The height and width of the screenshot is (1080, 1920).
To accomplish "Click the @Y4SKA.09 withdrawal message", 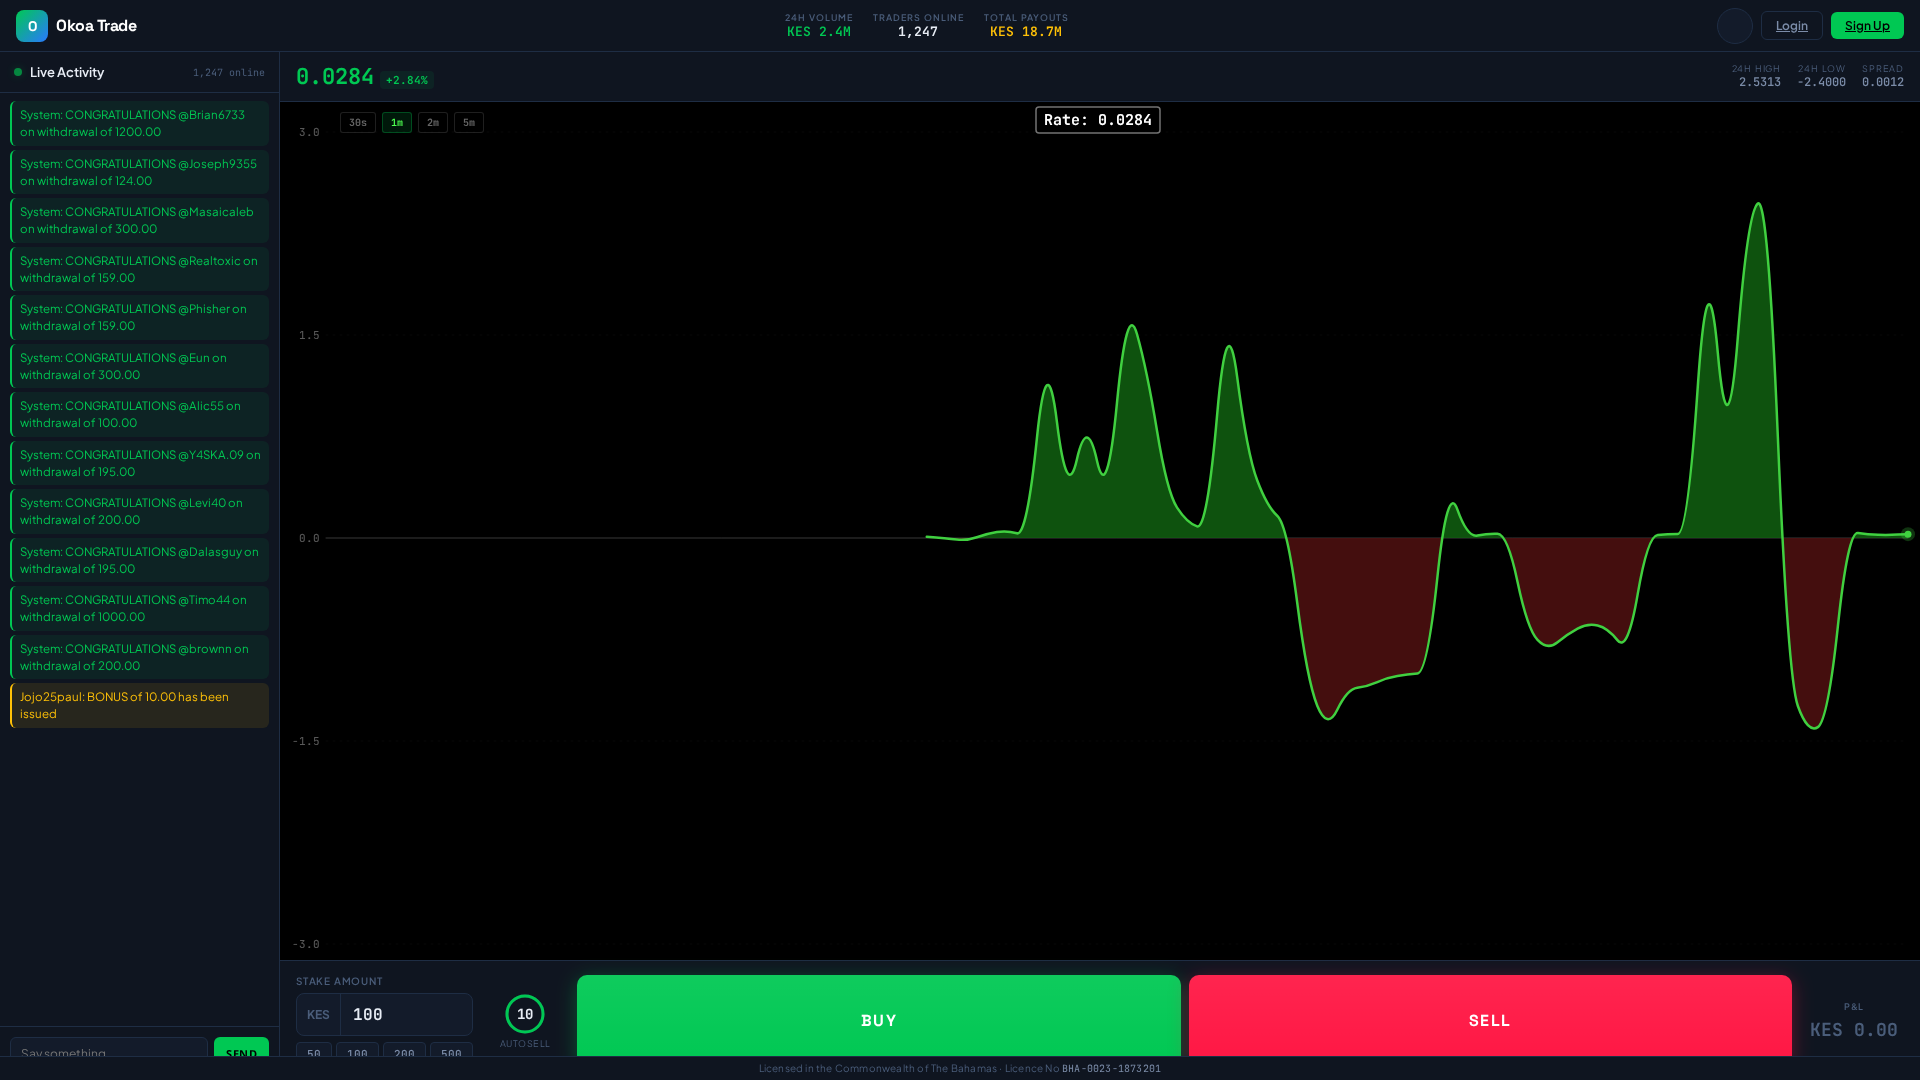I will (139, 463).
